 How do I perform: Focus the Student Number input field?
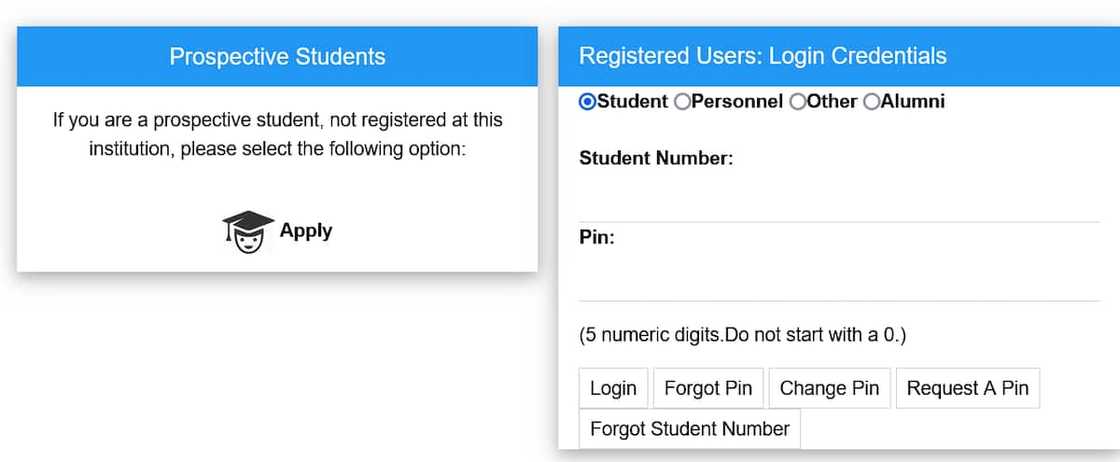point(838,197)
